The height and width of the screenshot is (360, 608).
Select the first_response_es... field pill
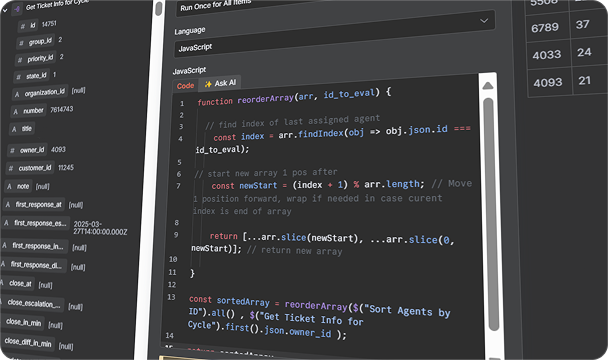point(36,223)
